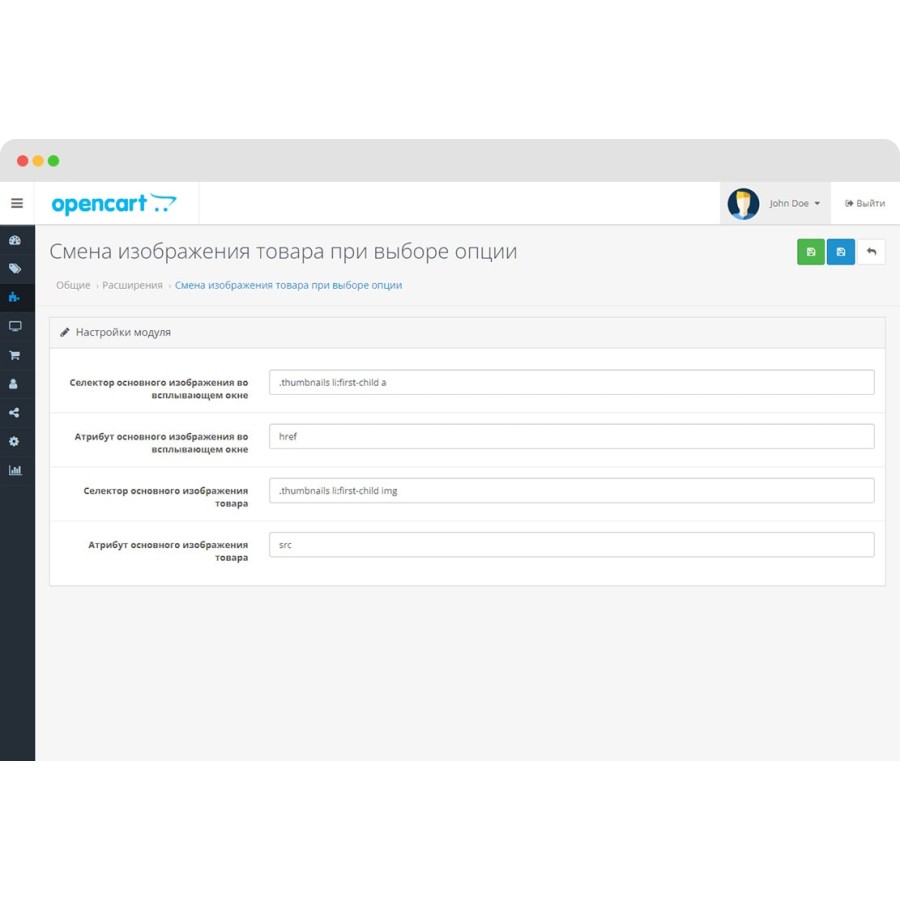
Task: Focus the .thumbnails li:first-child img field
Action: (x=572, y=491)
